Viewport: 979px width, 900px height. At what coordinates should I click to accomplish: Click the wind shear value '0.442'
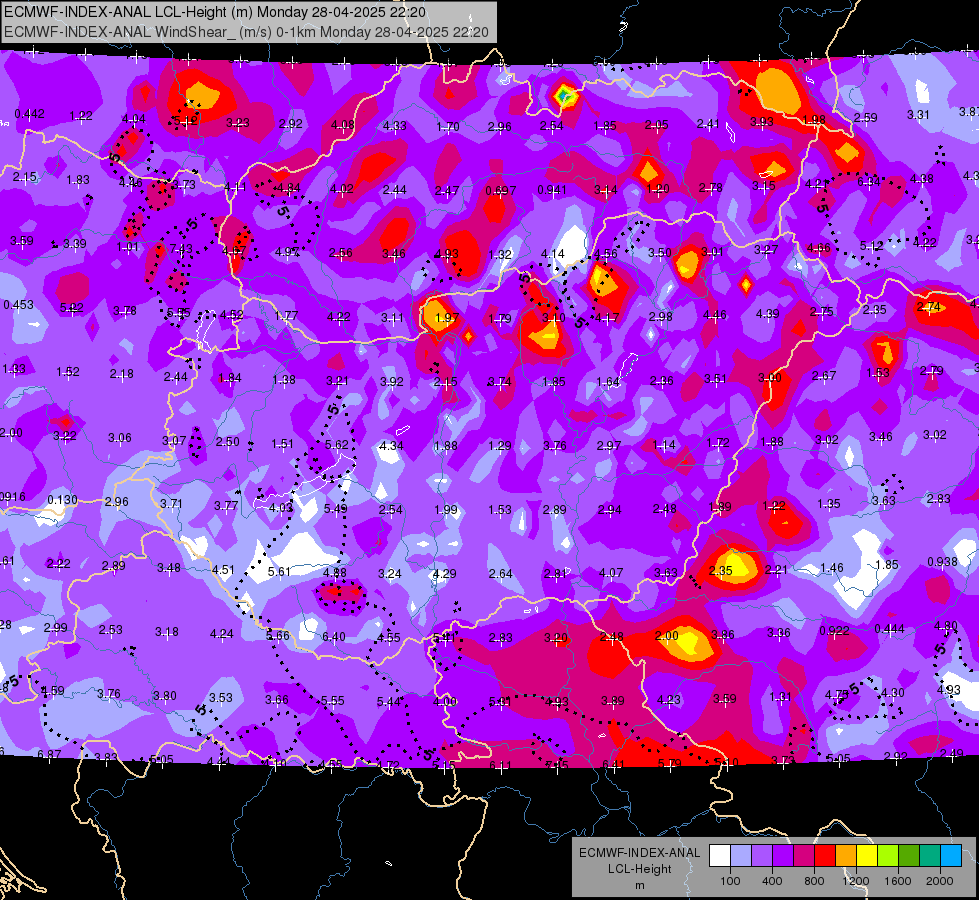[29, 114]
